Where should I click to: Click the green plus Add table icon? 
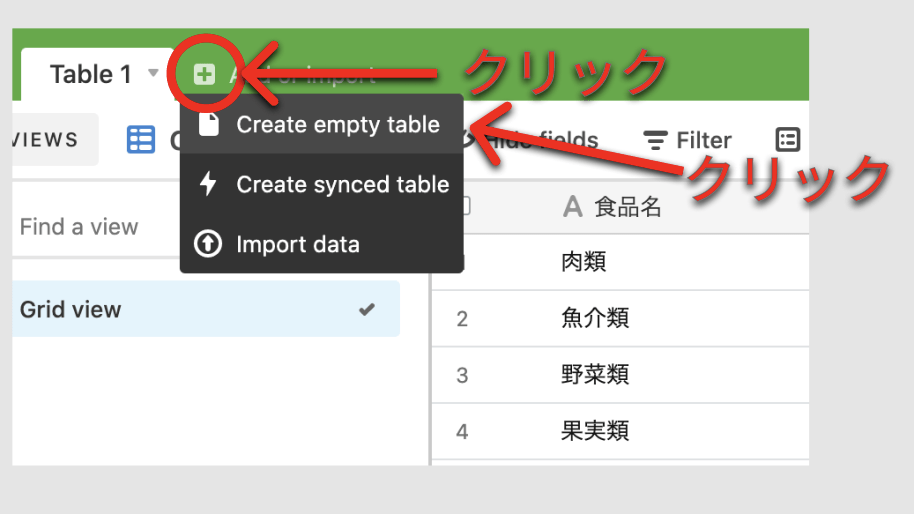(204, 74)
